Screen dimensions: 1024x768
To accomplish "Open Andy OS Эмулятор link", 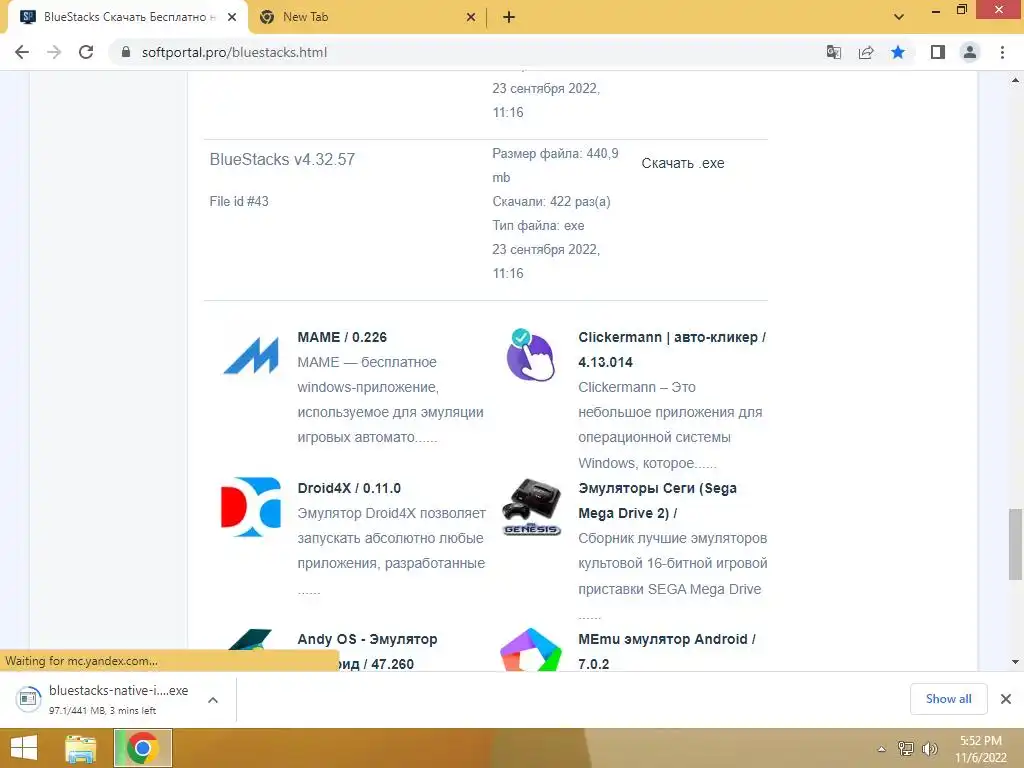I will tap(367, 651).
